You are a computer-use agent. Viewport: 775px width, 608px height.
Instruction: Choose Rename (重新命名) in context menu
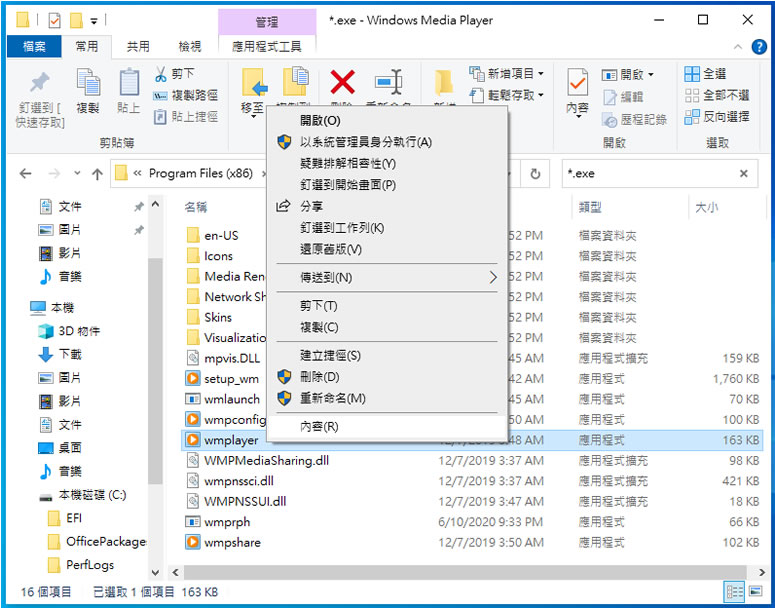point(386,398)
